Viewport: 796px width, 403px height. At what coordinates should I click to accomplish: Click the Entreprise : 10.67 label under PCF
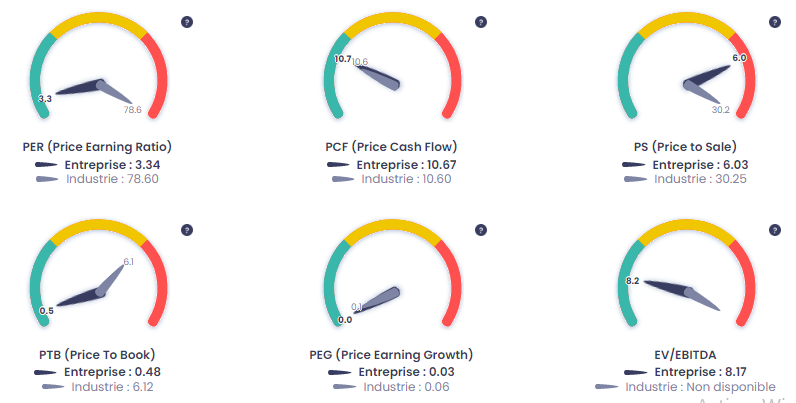pos(406,165)
